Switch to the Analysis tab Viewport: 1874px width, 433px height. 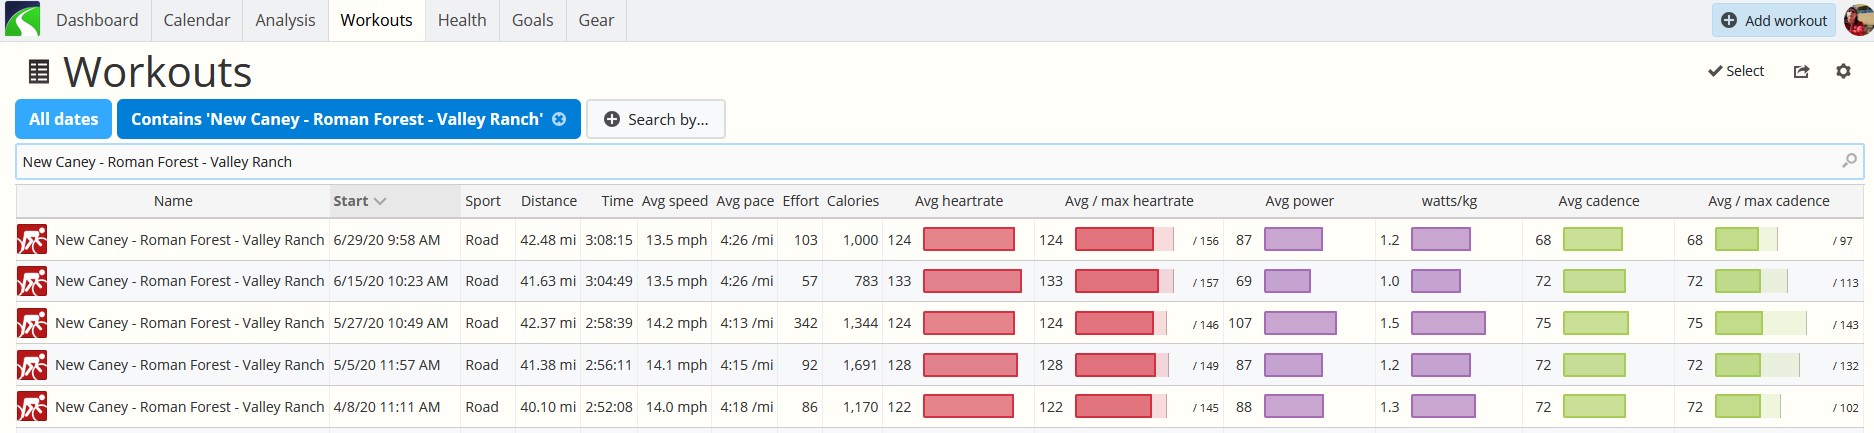coord(285,20)
